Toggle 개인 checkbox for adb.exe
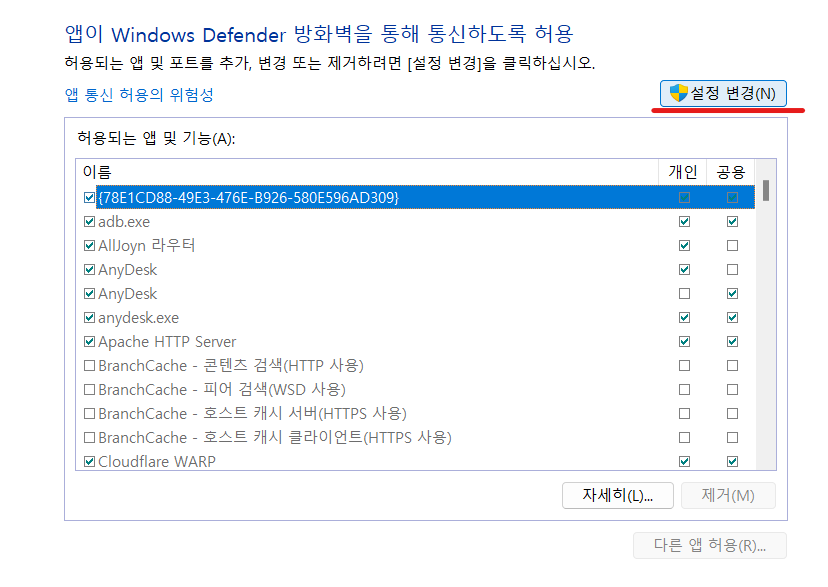The width and height of the screenshot is (828, 587). (x=684, y=222)
